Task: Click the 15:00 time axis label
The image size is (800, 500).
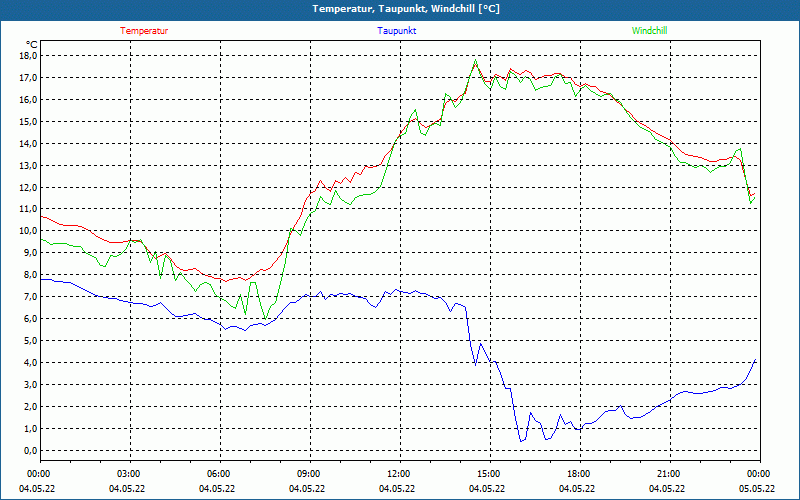Action: click(487, 474)
